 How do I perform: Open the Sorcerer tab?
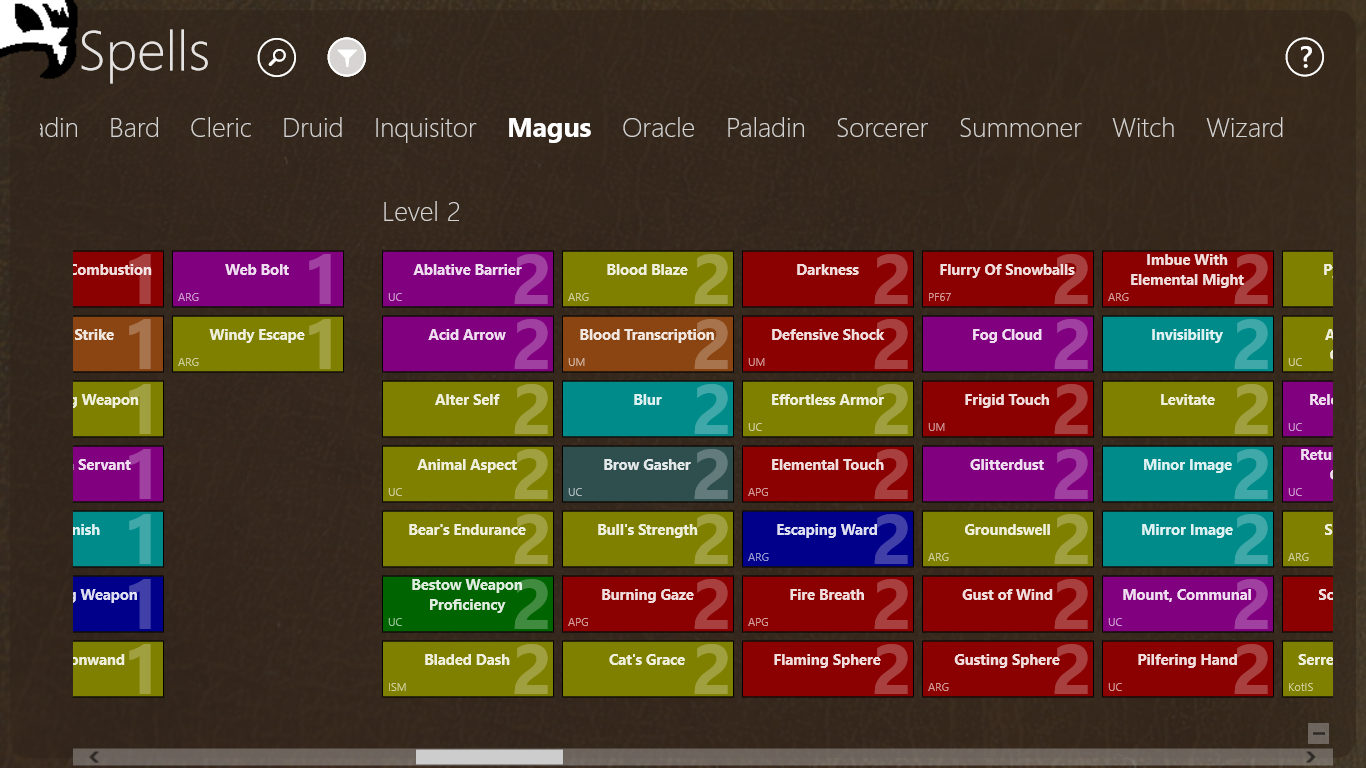[x=882, y=128]
